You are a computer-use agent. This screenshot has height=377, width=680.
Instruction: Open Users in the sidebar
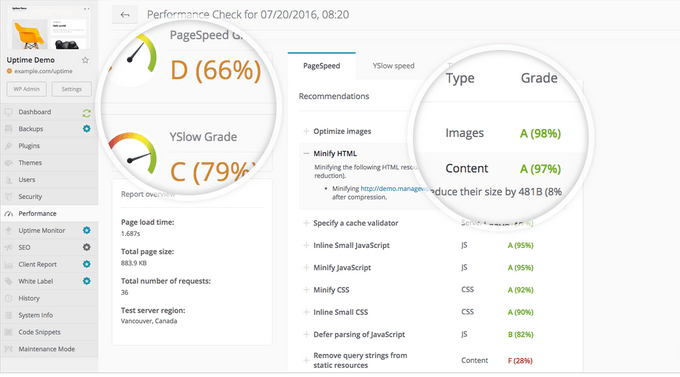(49, 180)
